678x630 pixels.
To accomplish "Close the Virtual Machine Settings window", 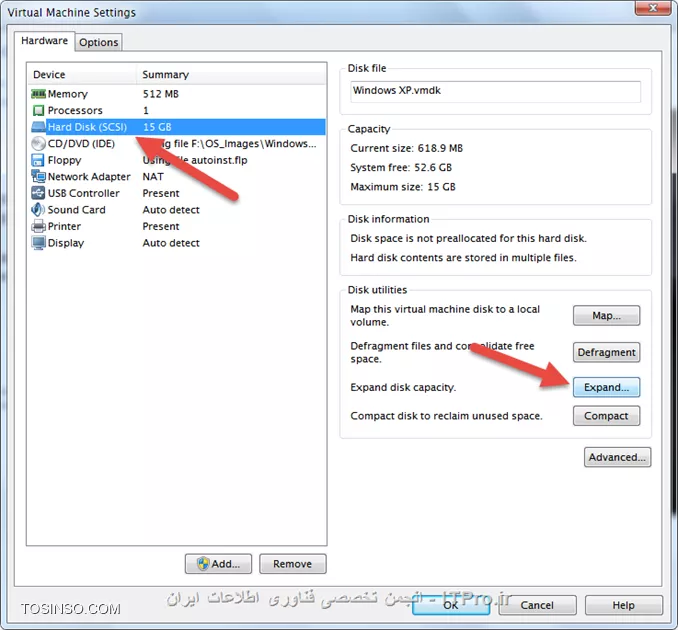I will (654, 8).
